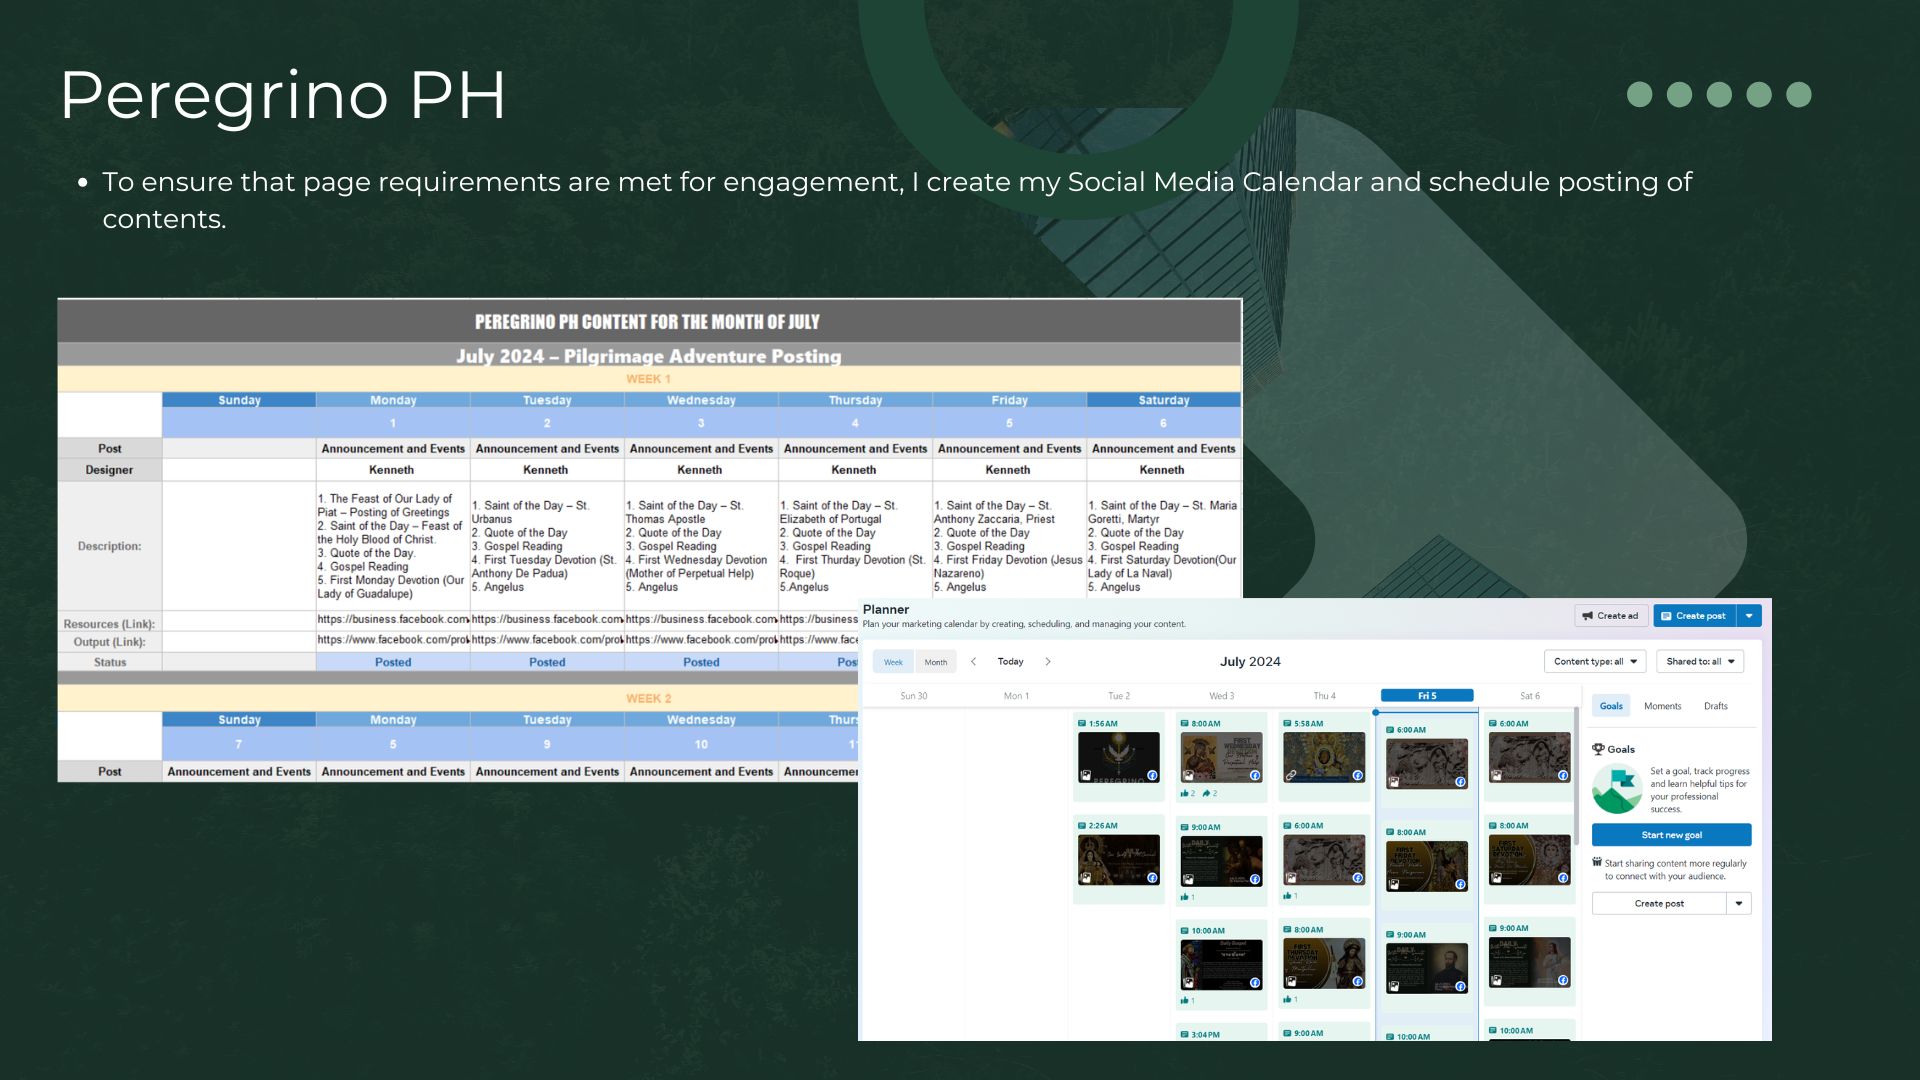
Task: Click the photo icon on the Tue 2:26 AM post
Action: pos(1085,878)
